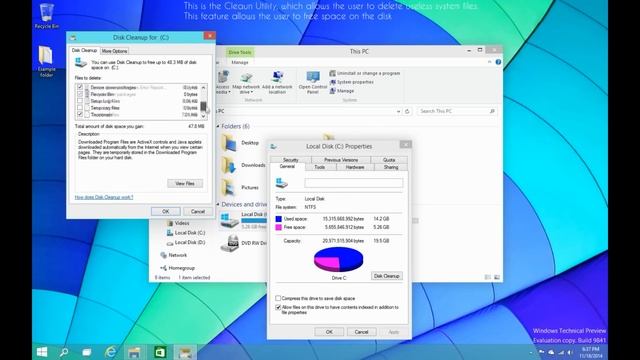Check the Setup Log Files checkbox
This screenshot has height=360, width=640.
pyautogui.click(x=80, y=101)
